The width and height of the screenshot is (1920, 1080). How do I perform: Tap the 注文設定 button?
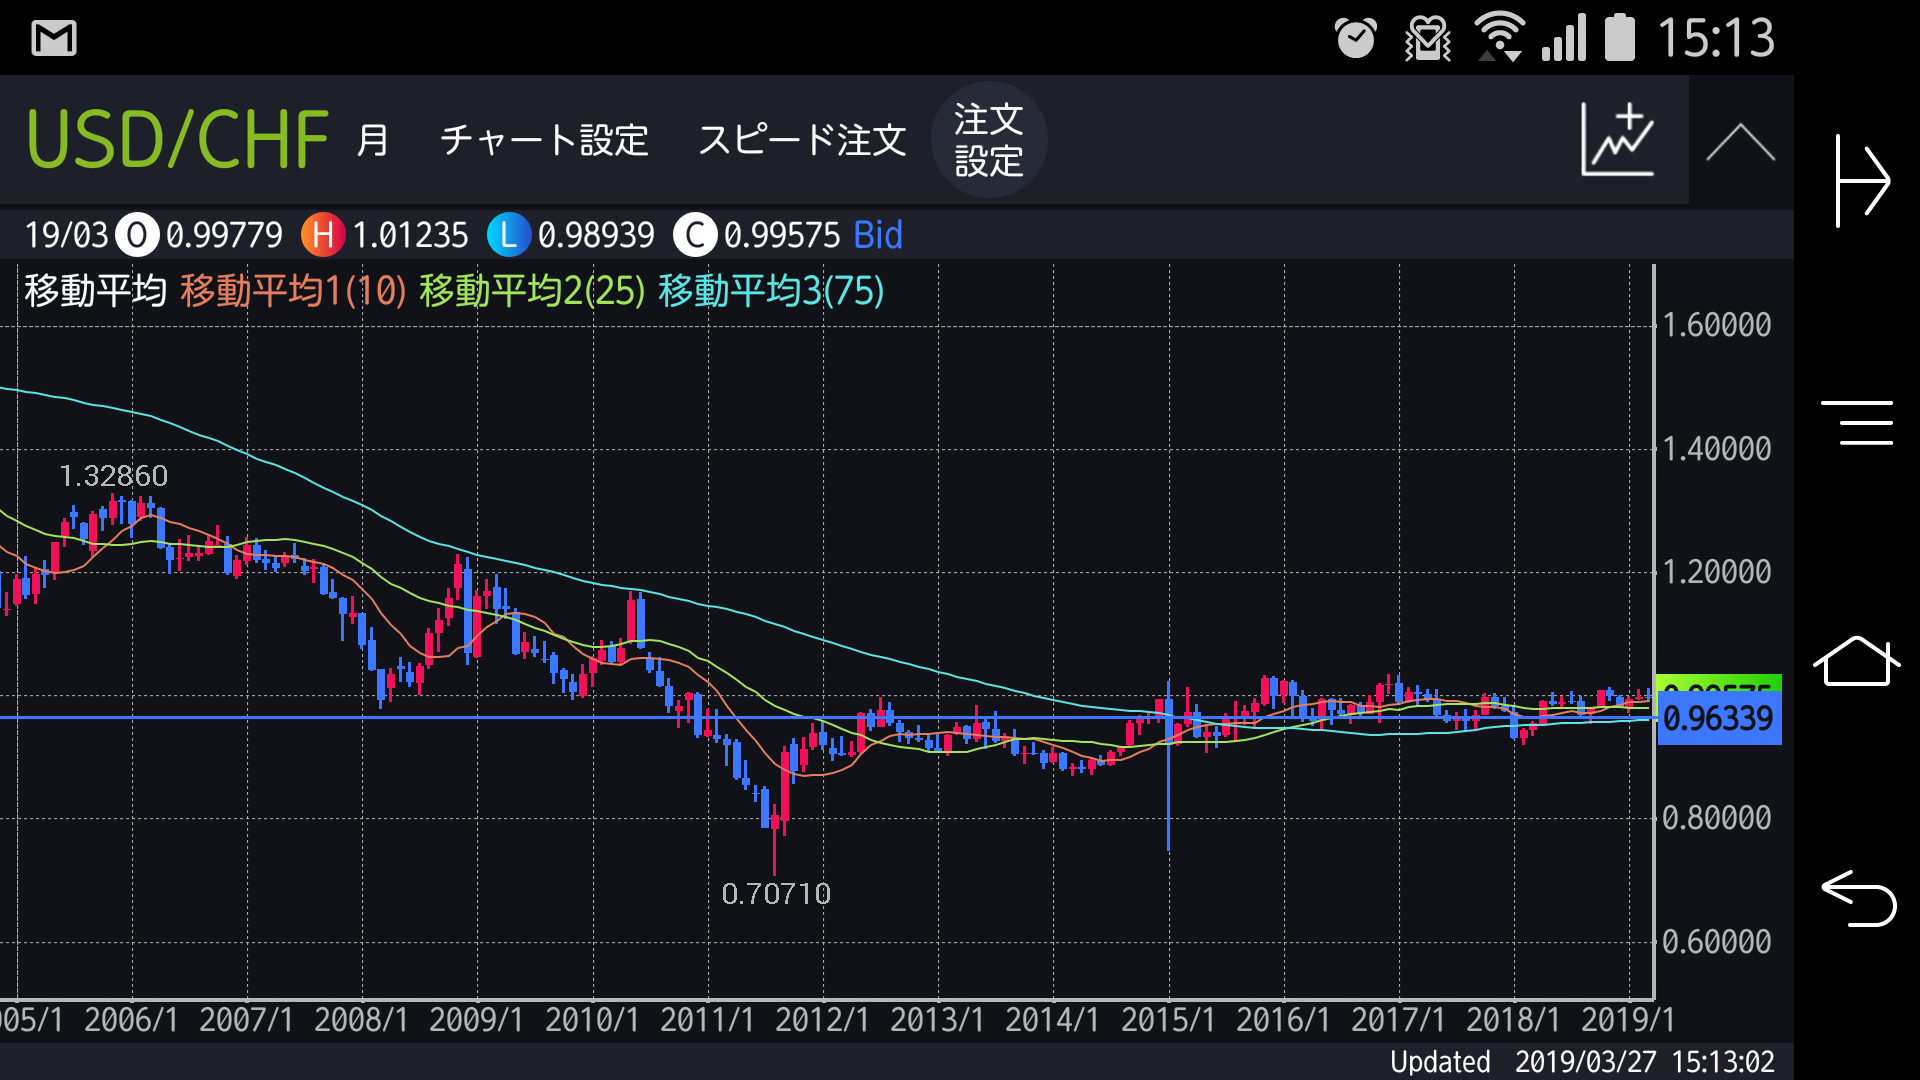pos(989,140)
